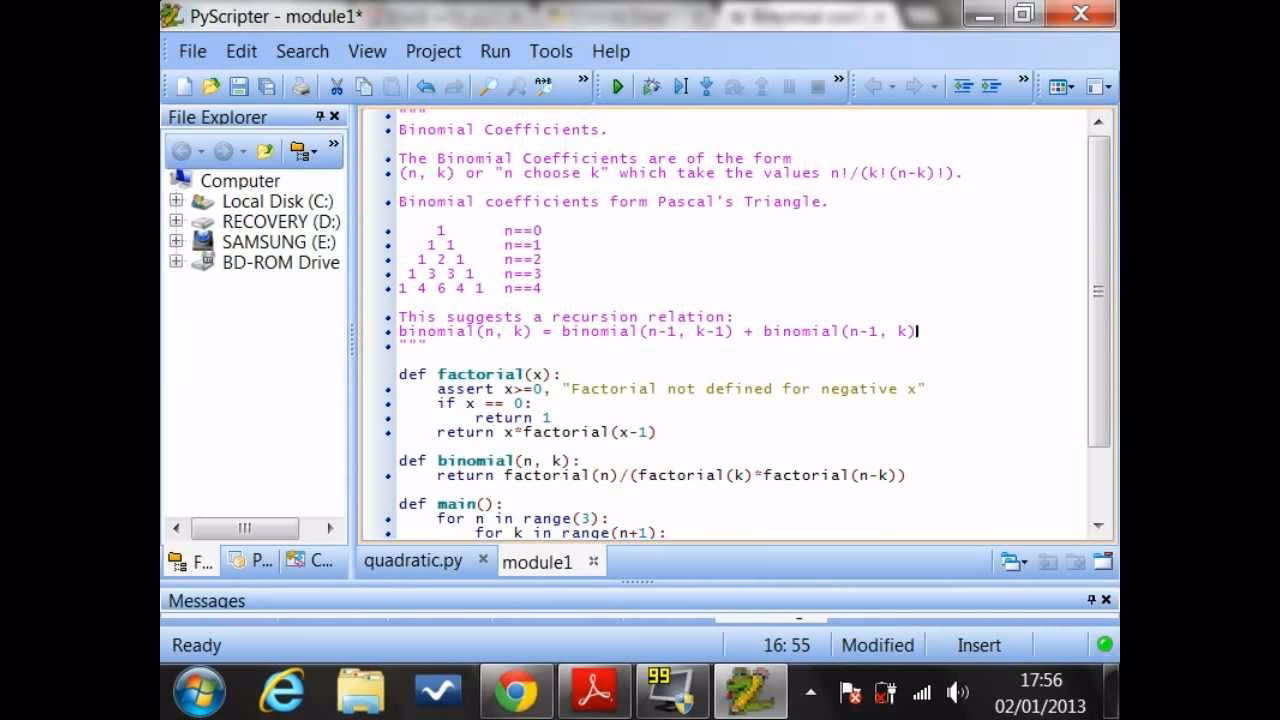This screenshot has height=720, width=1280.
Task: Click the Cut scissors icon
Action: [337, 87]
